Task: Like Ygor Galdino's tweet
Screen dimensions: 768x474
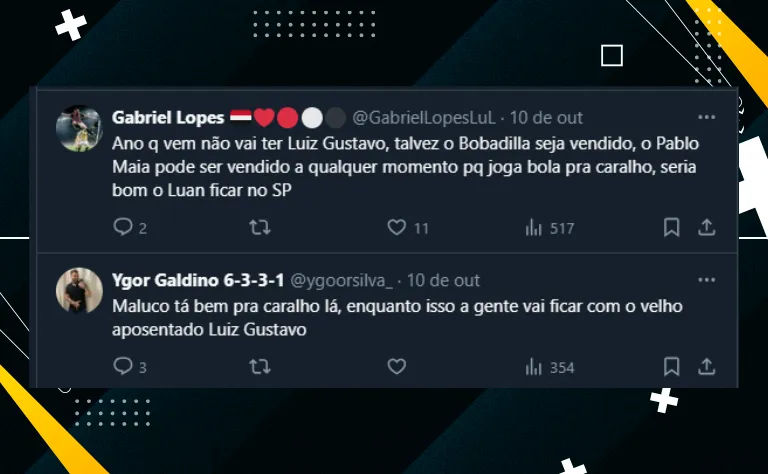Action: [397, 366]
